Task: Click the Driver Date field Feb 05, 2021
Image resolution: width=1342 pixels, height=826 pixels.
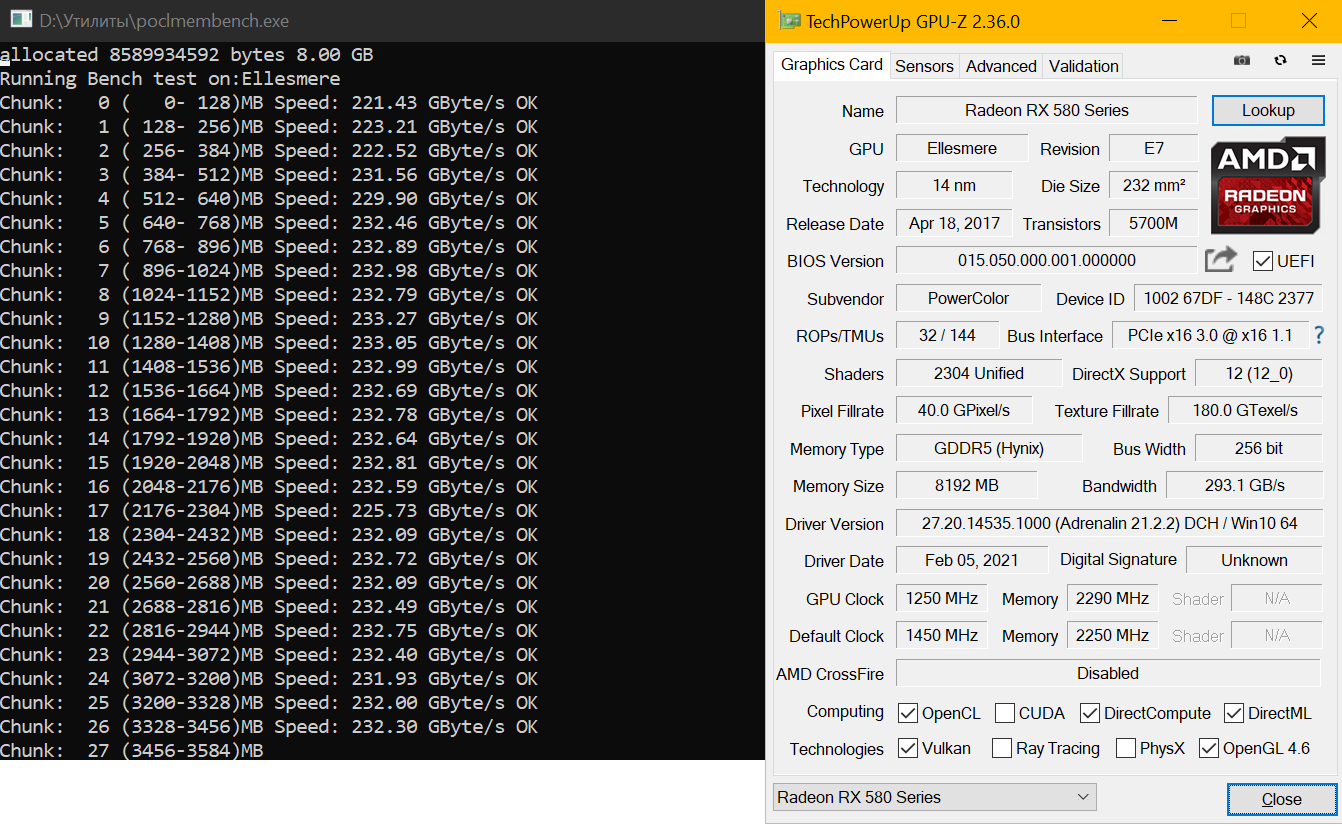Action: (972, 560)
